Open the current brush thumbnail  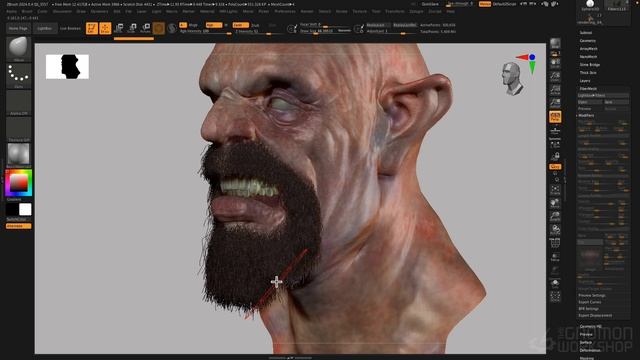point(18,48)
